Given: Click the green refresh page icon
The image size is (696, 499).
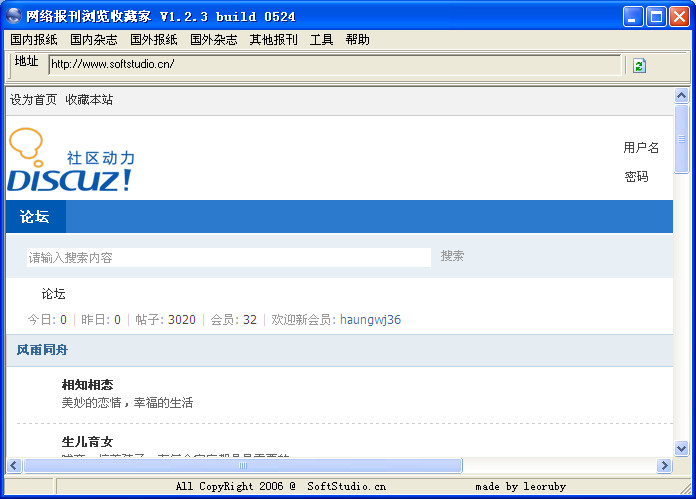Looking at the screenshot, I should 639,66.
